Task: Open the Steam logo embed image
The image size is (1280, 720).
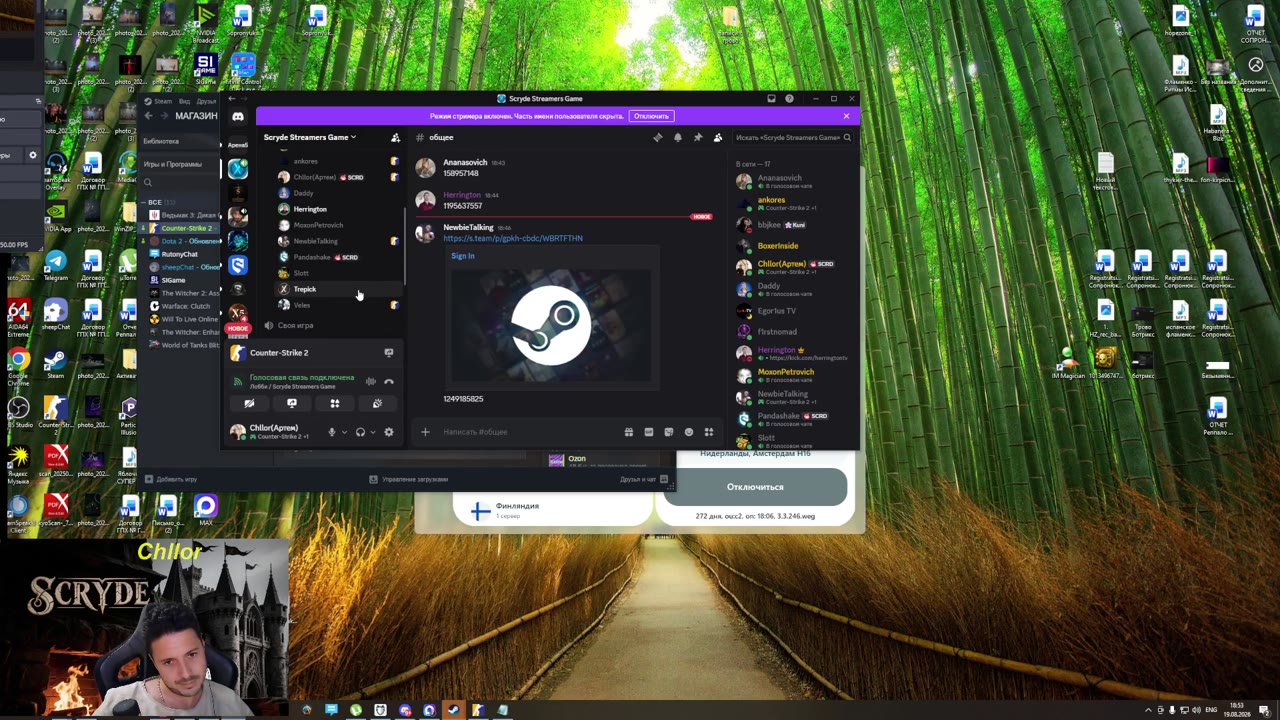Action: click(x=550, y=325)
